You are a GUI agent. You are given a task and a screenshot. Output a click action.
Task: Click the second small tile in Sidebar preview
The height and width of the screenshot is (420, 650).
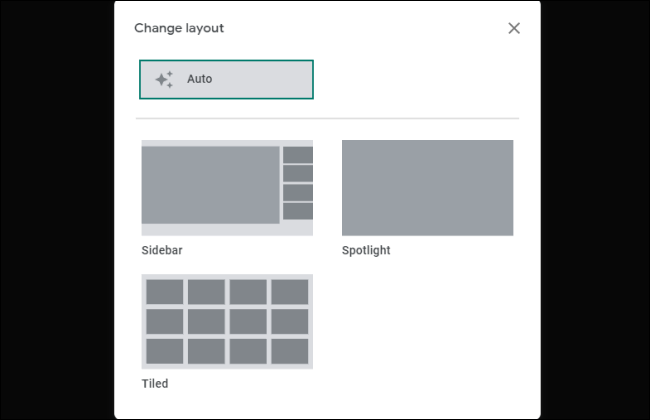tap(298, 173)
